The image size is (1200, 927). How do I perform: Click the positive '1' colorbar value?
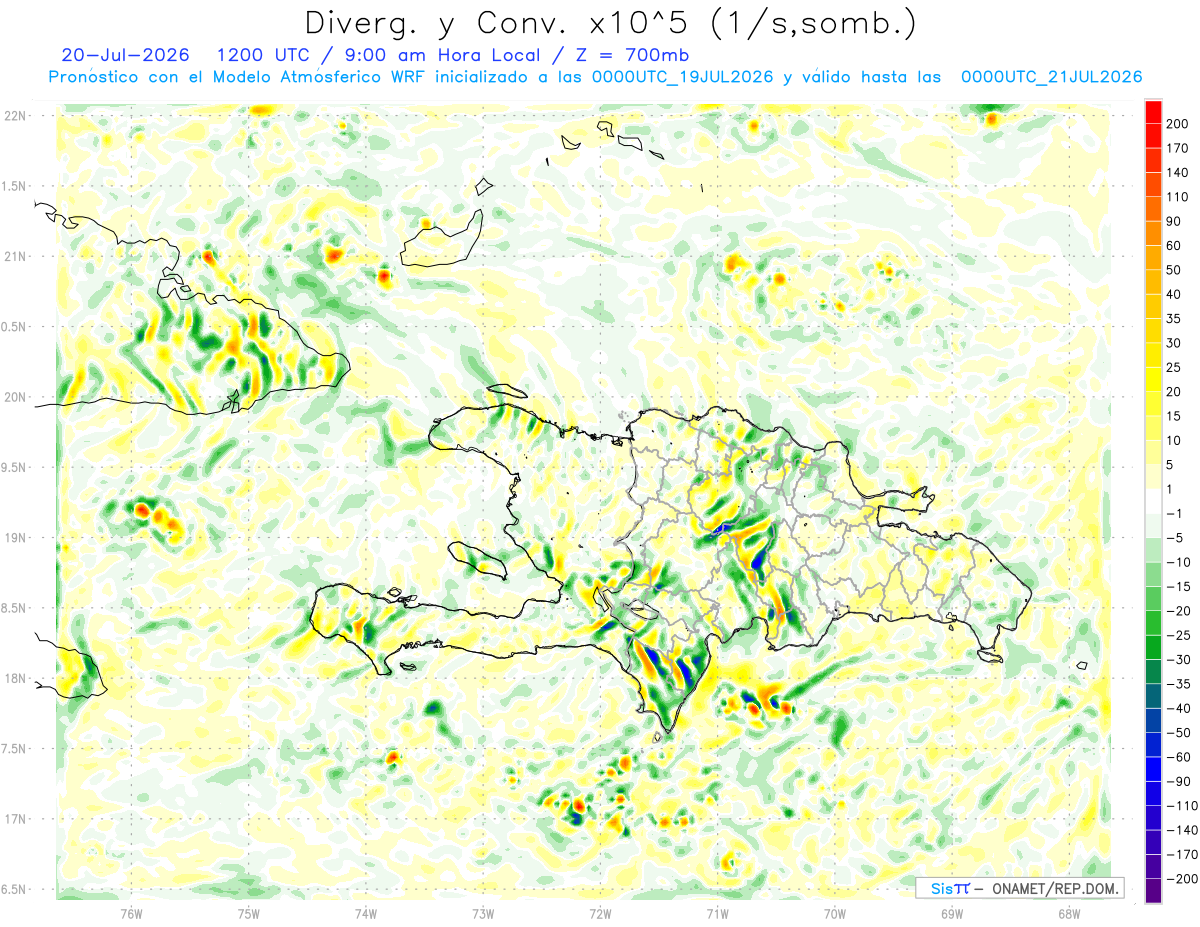click(1170, 489)
